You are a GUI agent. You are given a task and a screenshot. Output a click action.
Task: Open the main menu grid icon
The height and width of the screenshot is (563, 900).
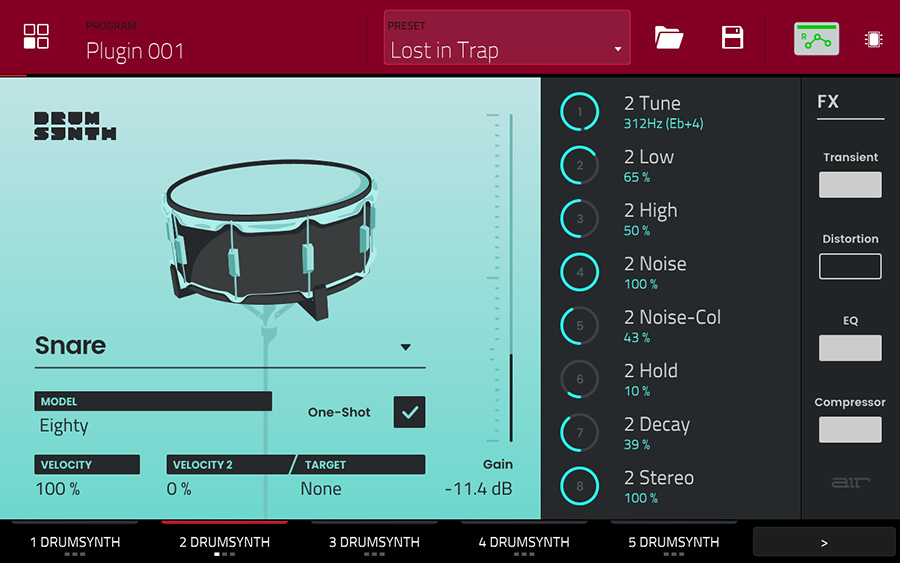click(x=36, y=37)
